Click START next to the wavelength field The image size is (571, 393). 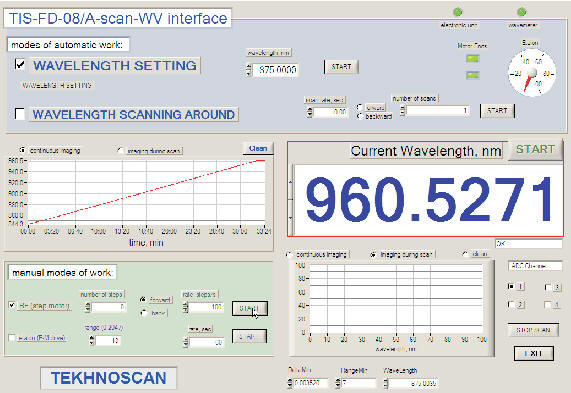click(x=341, y=67)
